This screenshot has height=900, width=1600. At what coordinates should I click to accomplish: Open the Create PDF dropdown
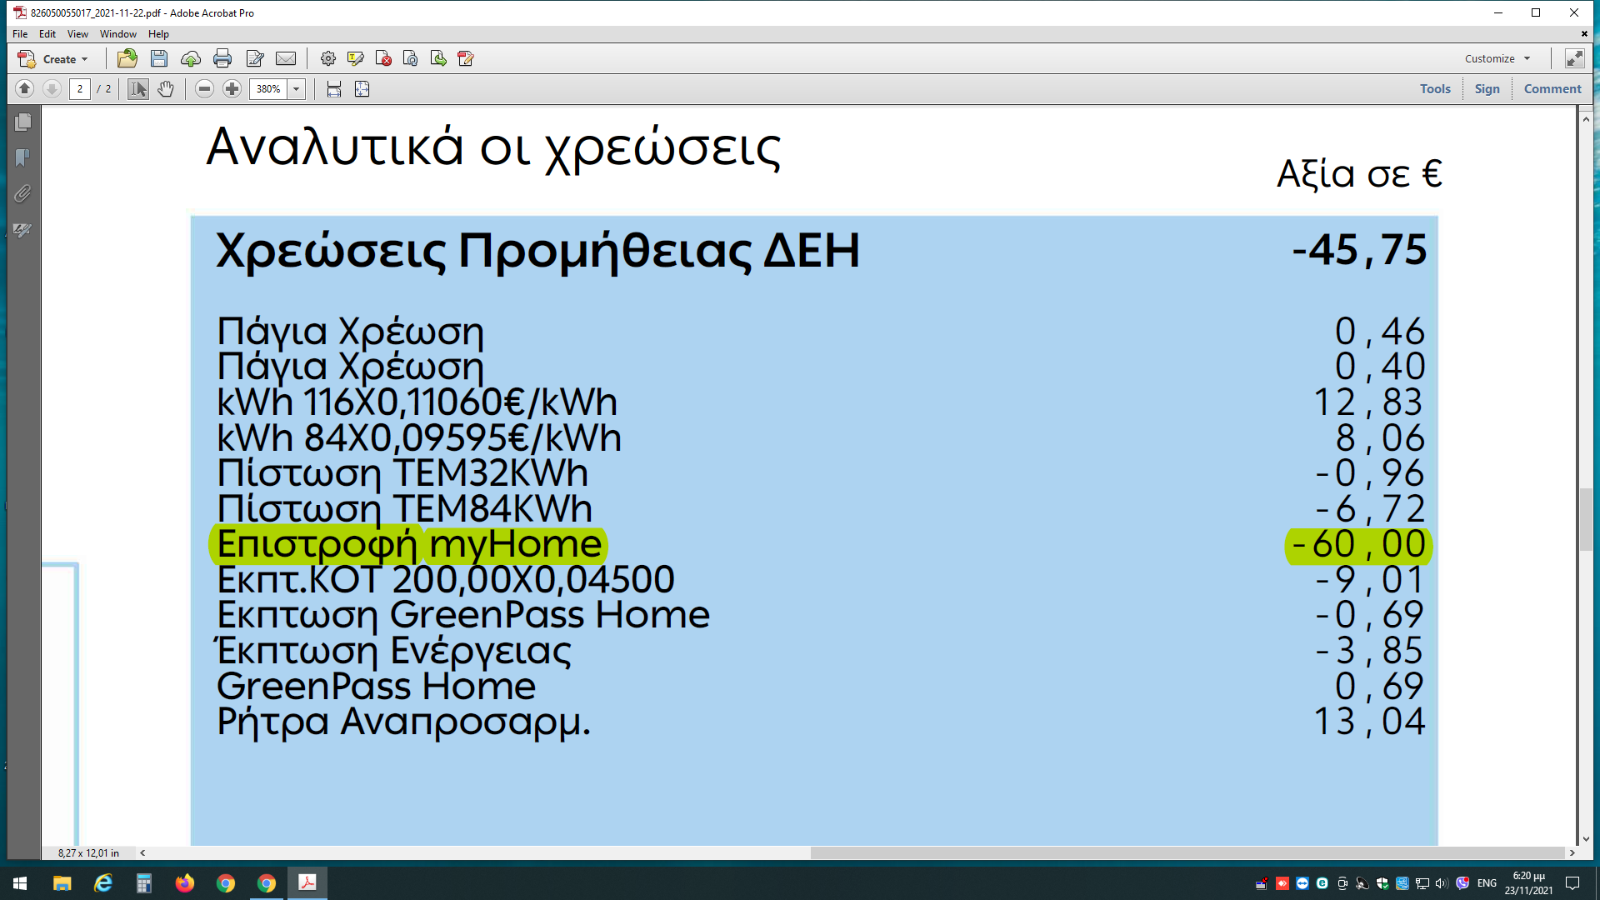point(53,59)
